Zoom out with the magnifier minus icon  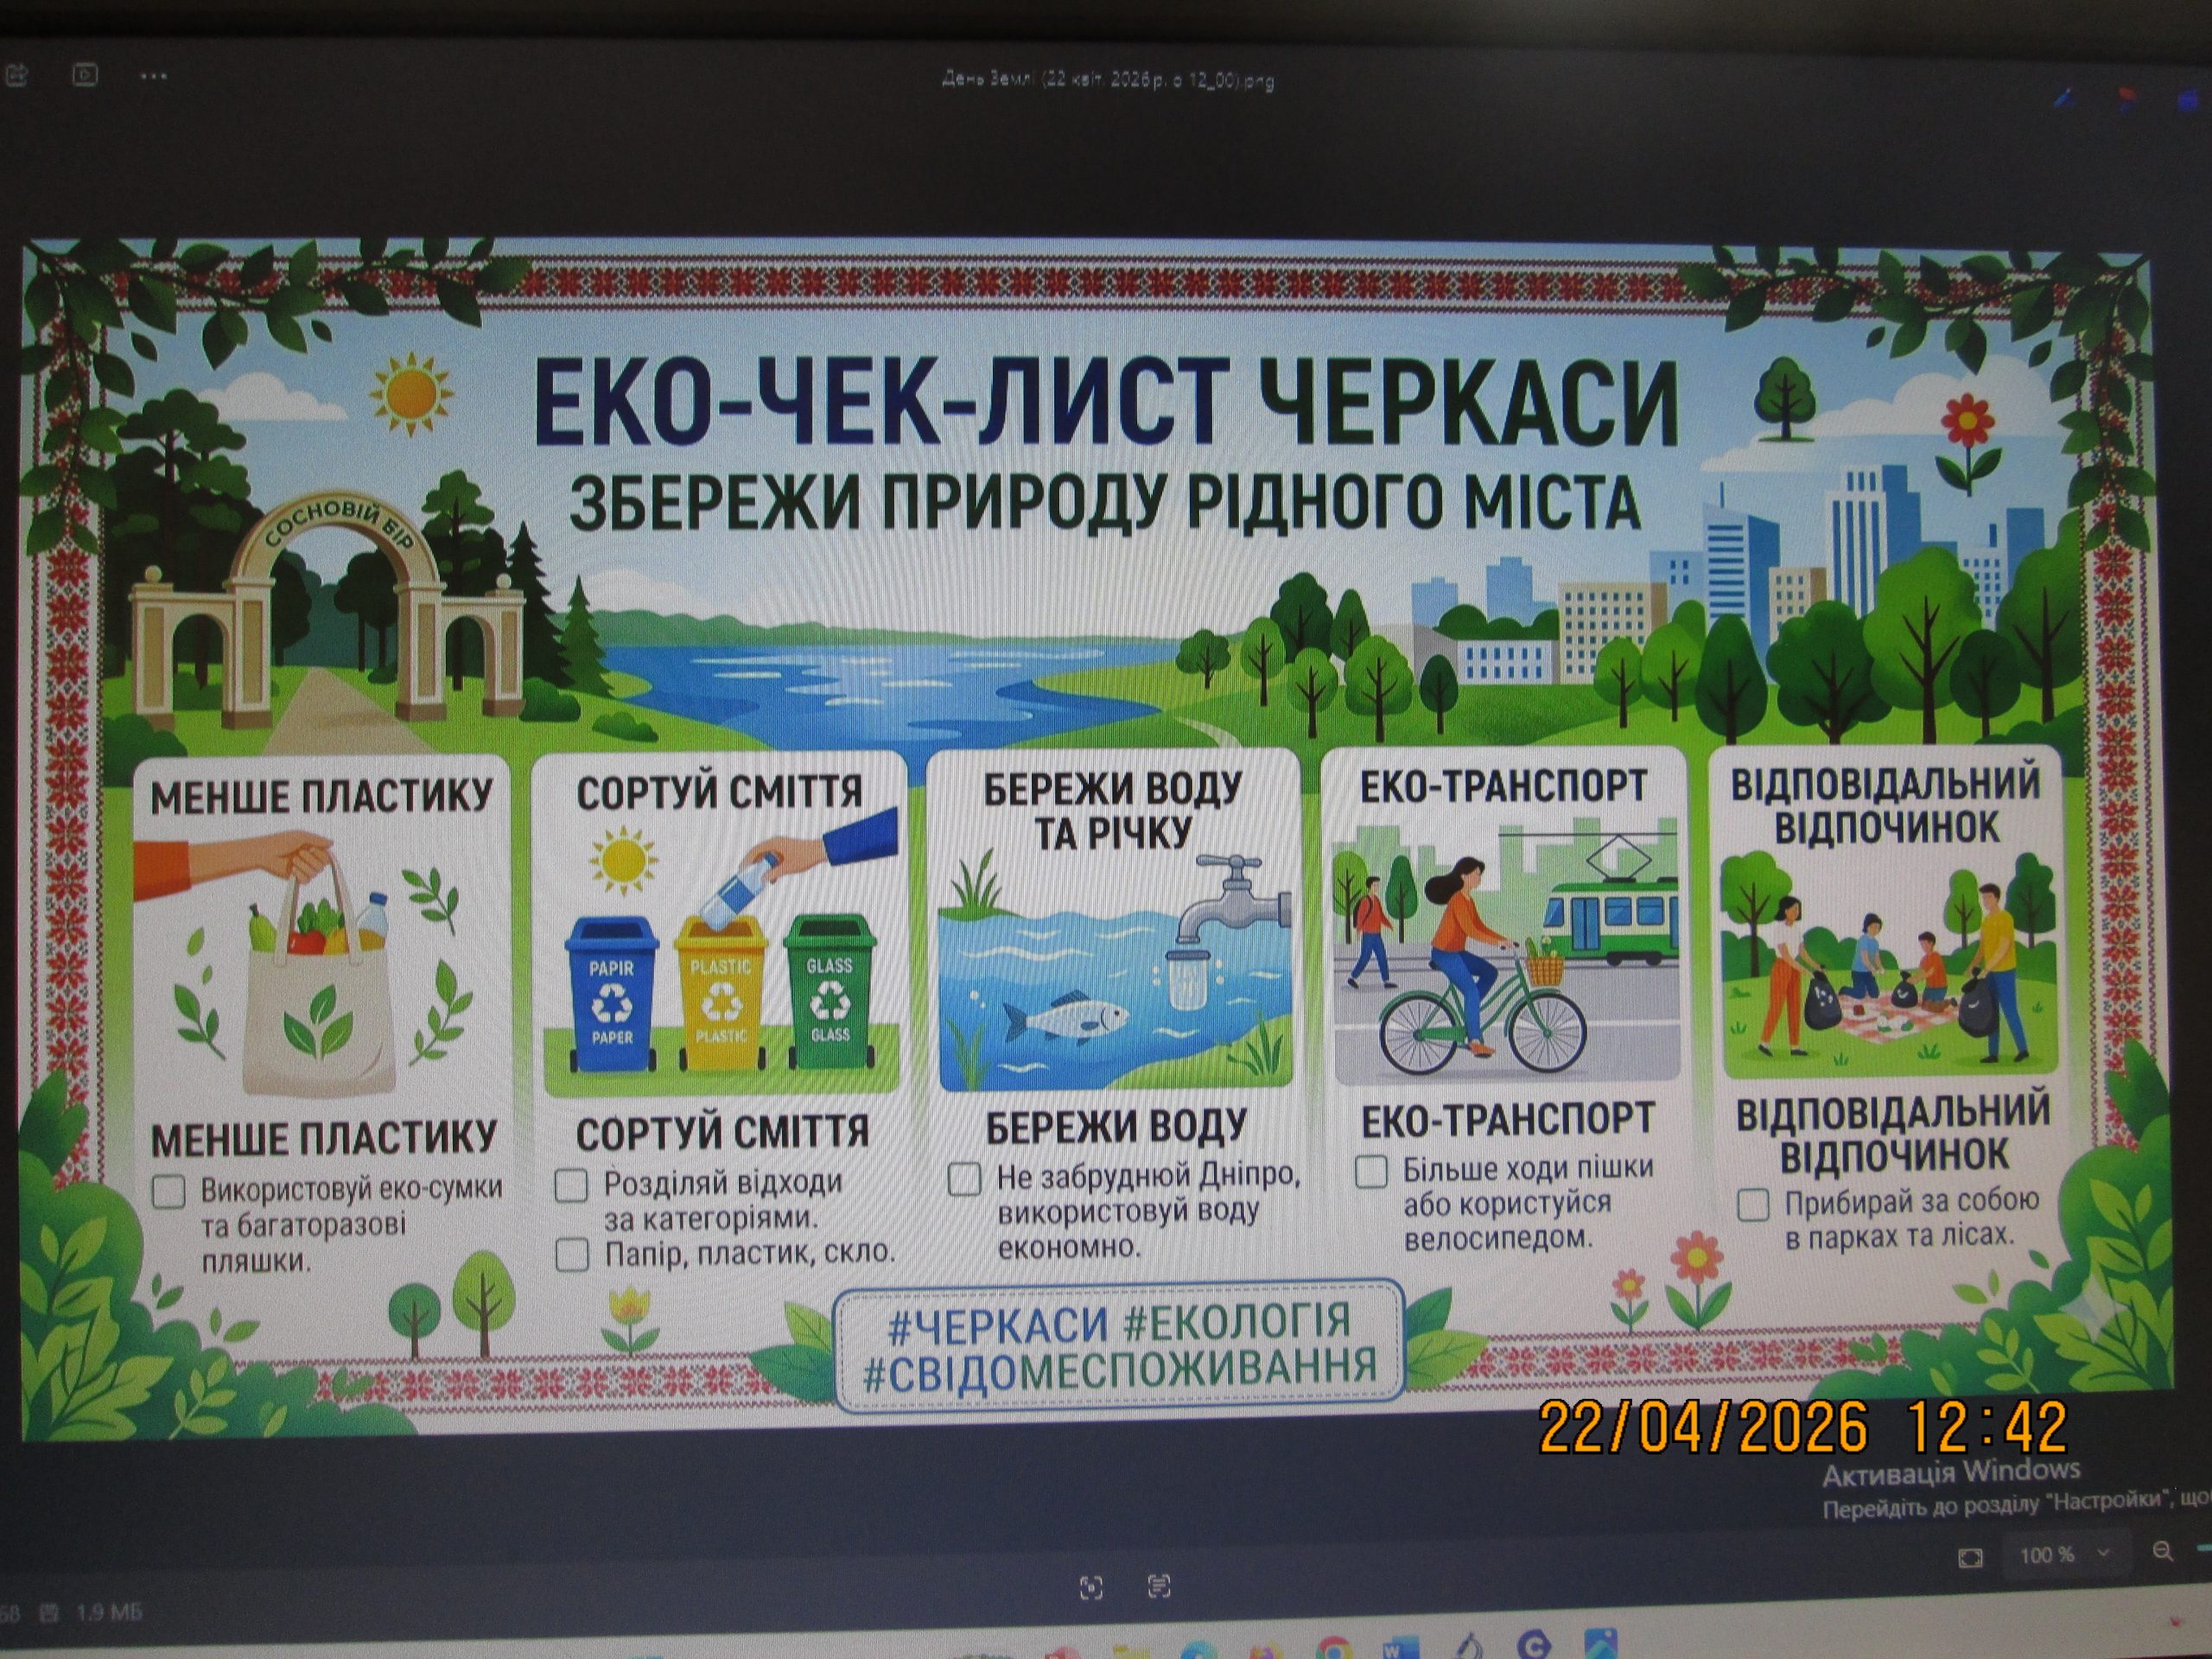pyautogui.click(x=2162, y=1553)
